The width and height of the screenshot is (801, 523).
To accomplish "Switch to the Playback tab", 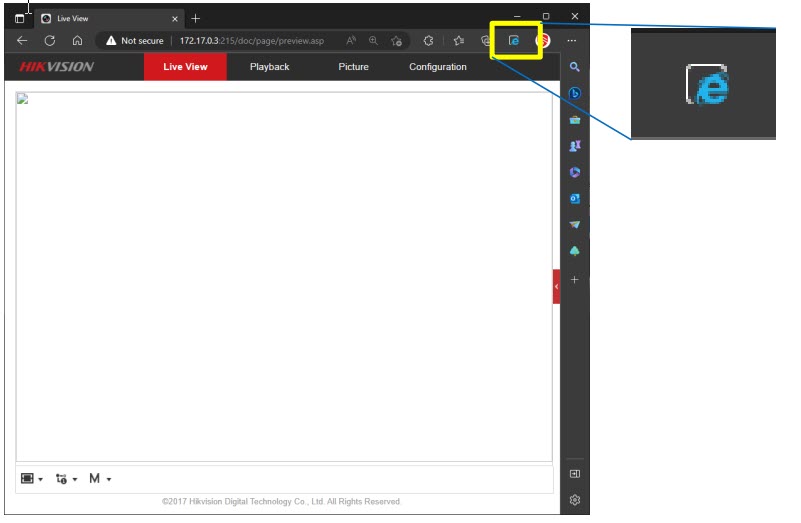I will coord(269,67).
